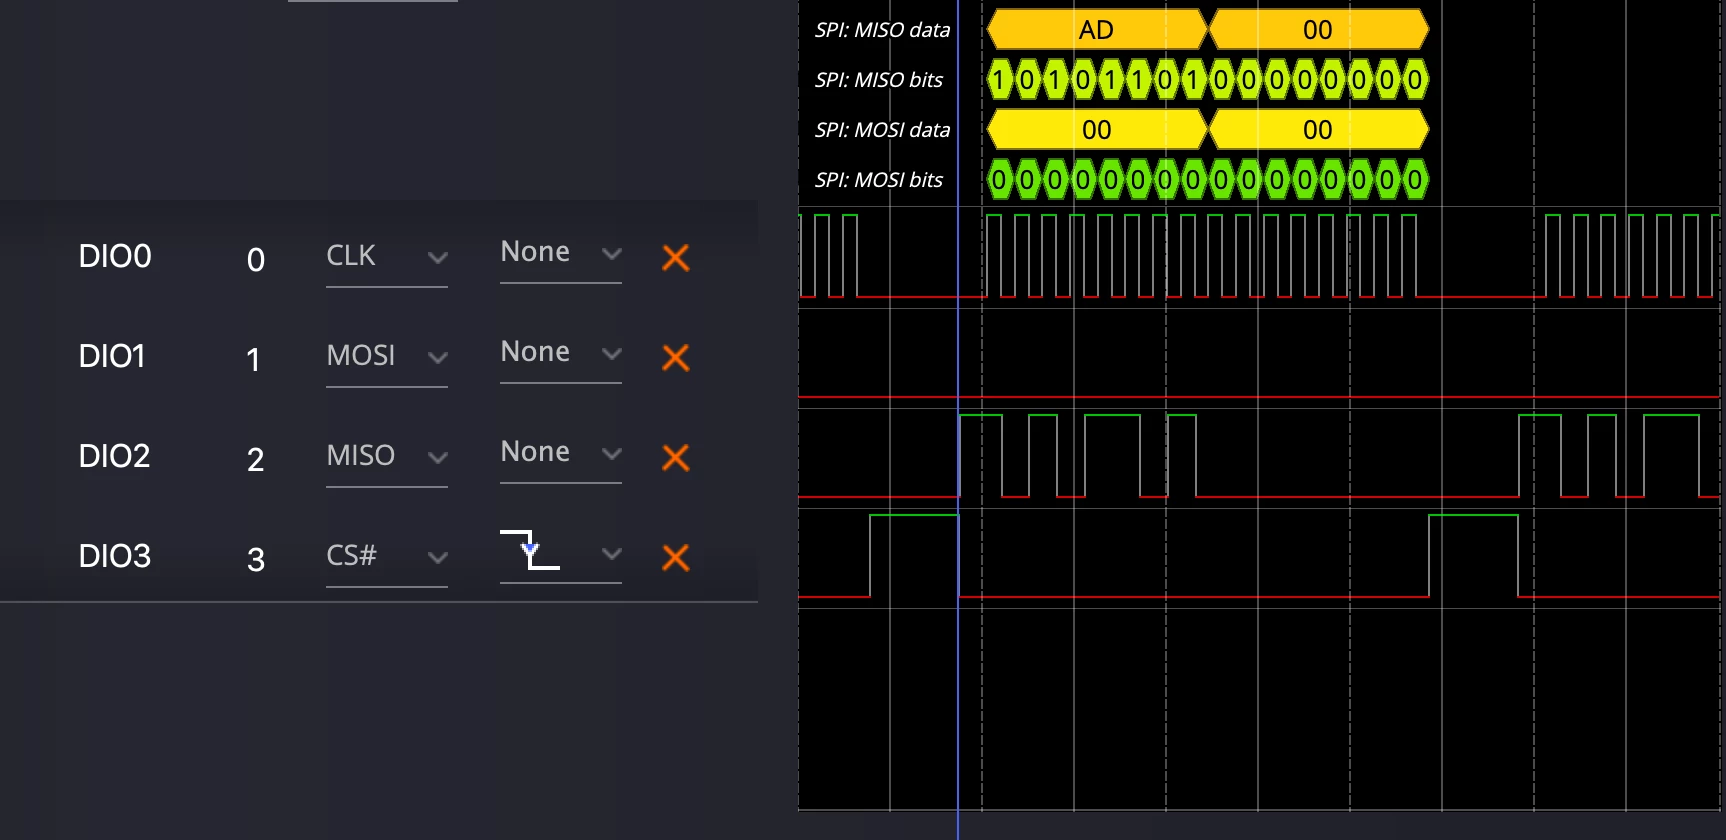Screen dimensions: 1726x840
Task: Click the MISO data byte 00
Action: tap(1318, 30)
